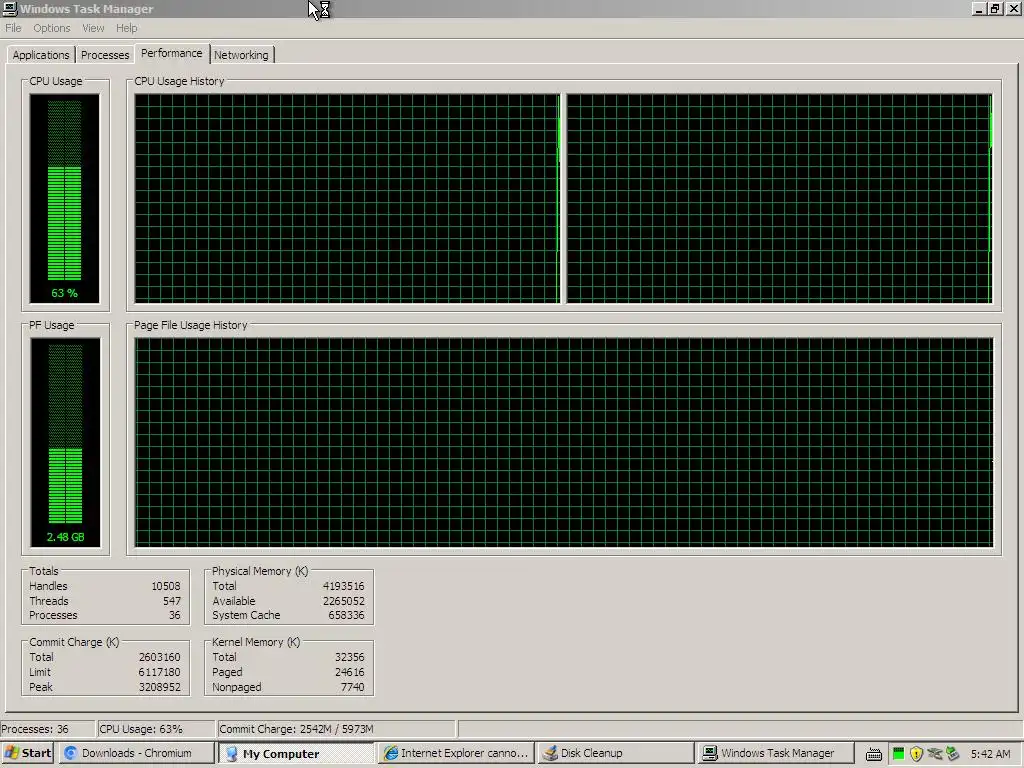Switch to the Applications tab
The width and height of the screenshot is (1024, 768).
click(x=40, y=55)
